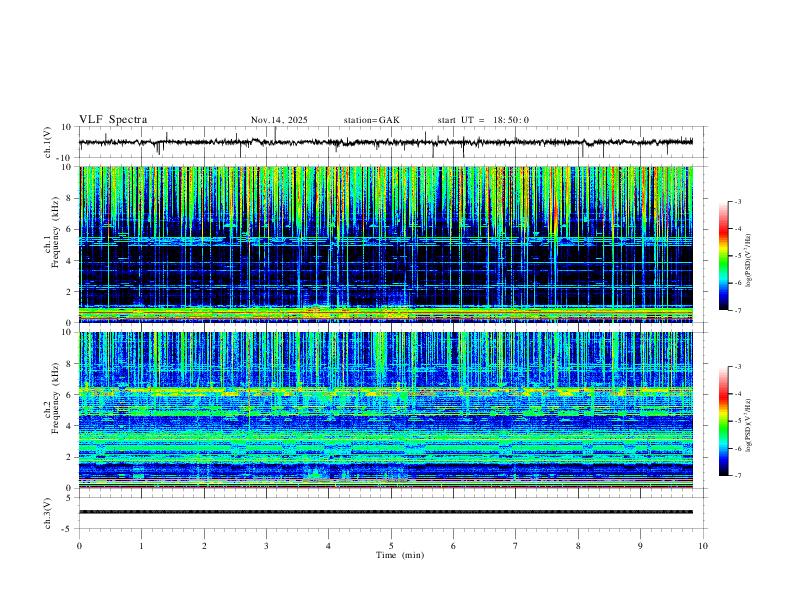Click the "-4" tick on ch.2 colorbar
The image size is (792, 612).
[x=737, y=394]
